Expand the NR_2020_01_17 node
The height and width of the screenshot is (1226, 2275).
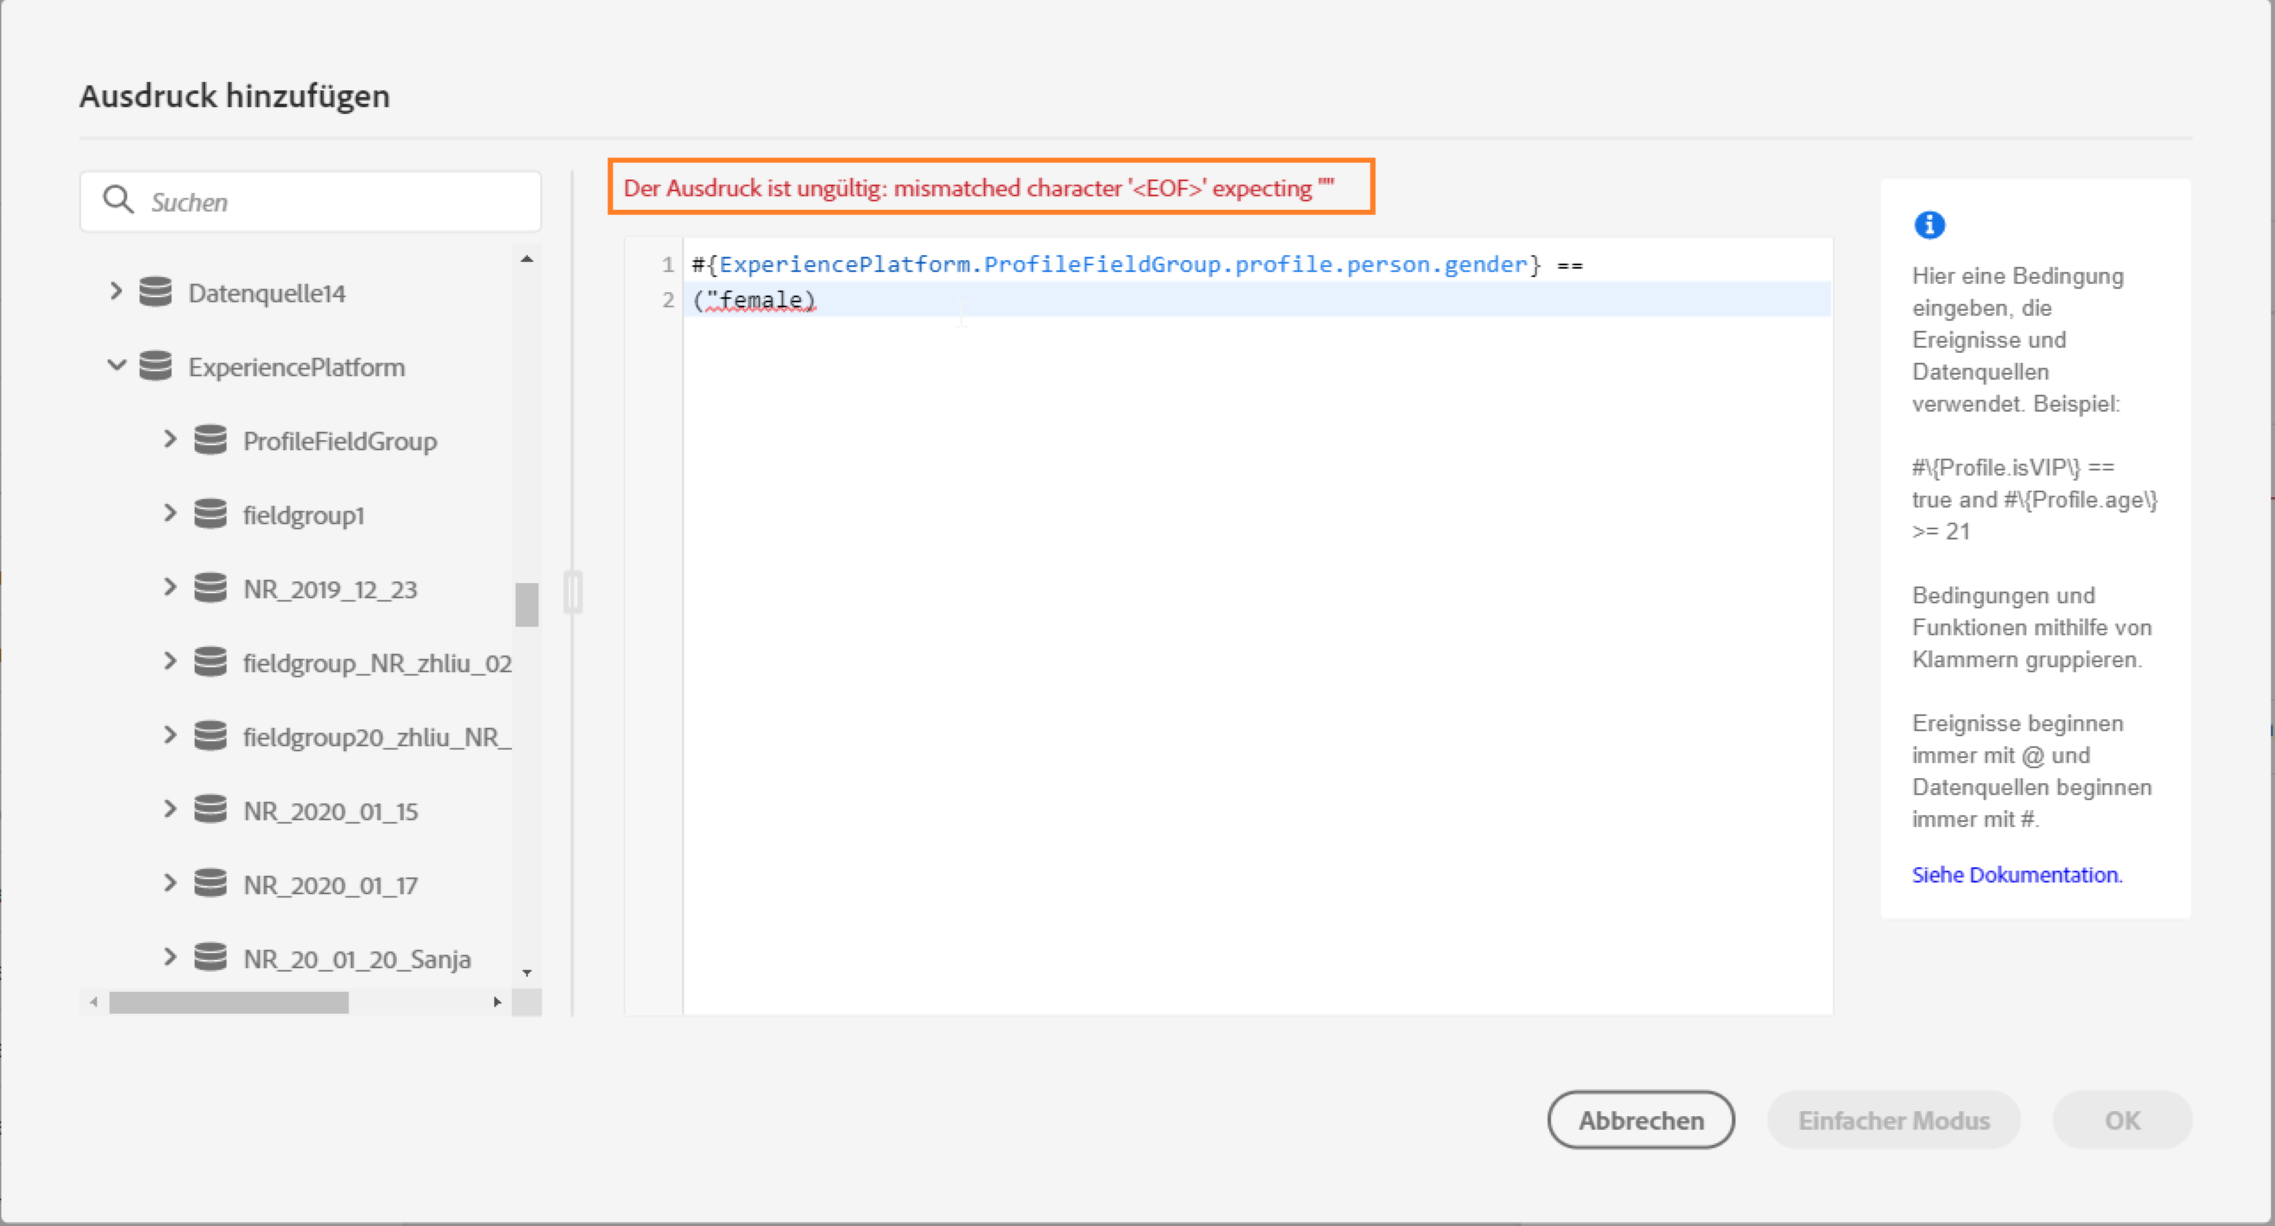tap(170, 883)
